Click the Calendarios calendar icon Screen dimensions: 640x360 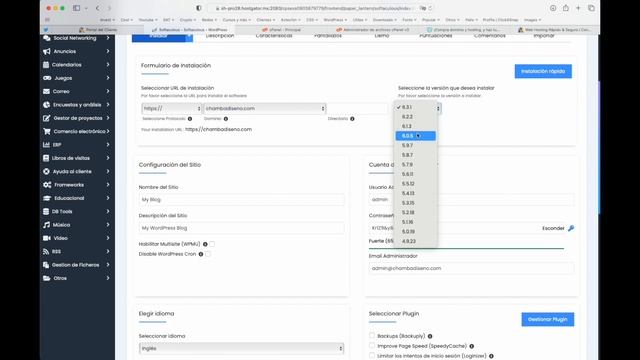tap(46, 64)
